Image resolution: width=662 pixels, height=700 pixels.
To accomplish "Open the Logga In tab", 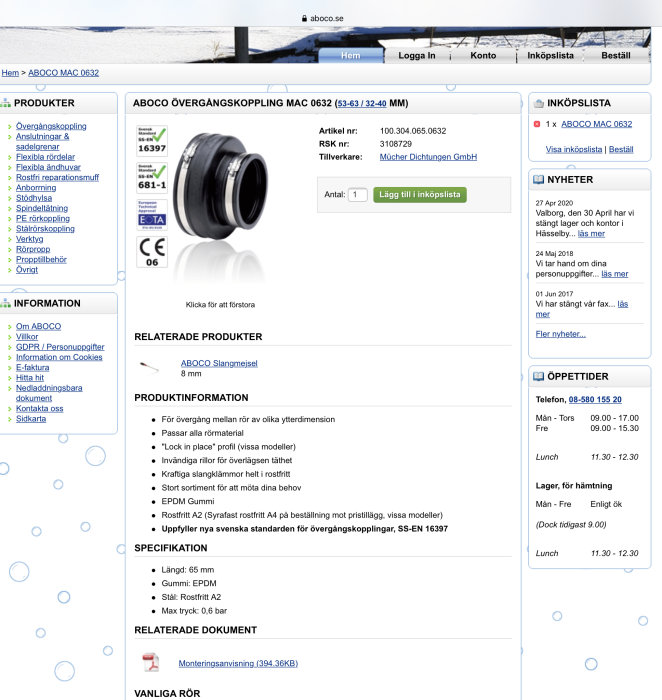I will 416,55.
